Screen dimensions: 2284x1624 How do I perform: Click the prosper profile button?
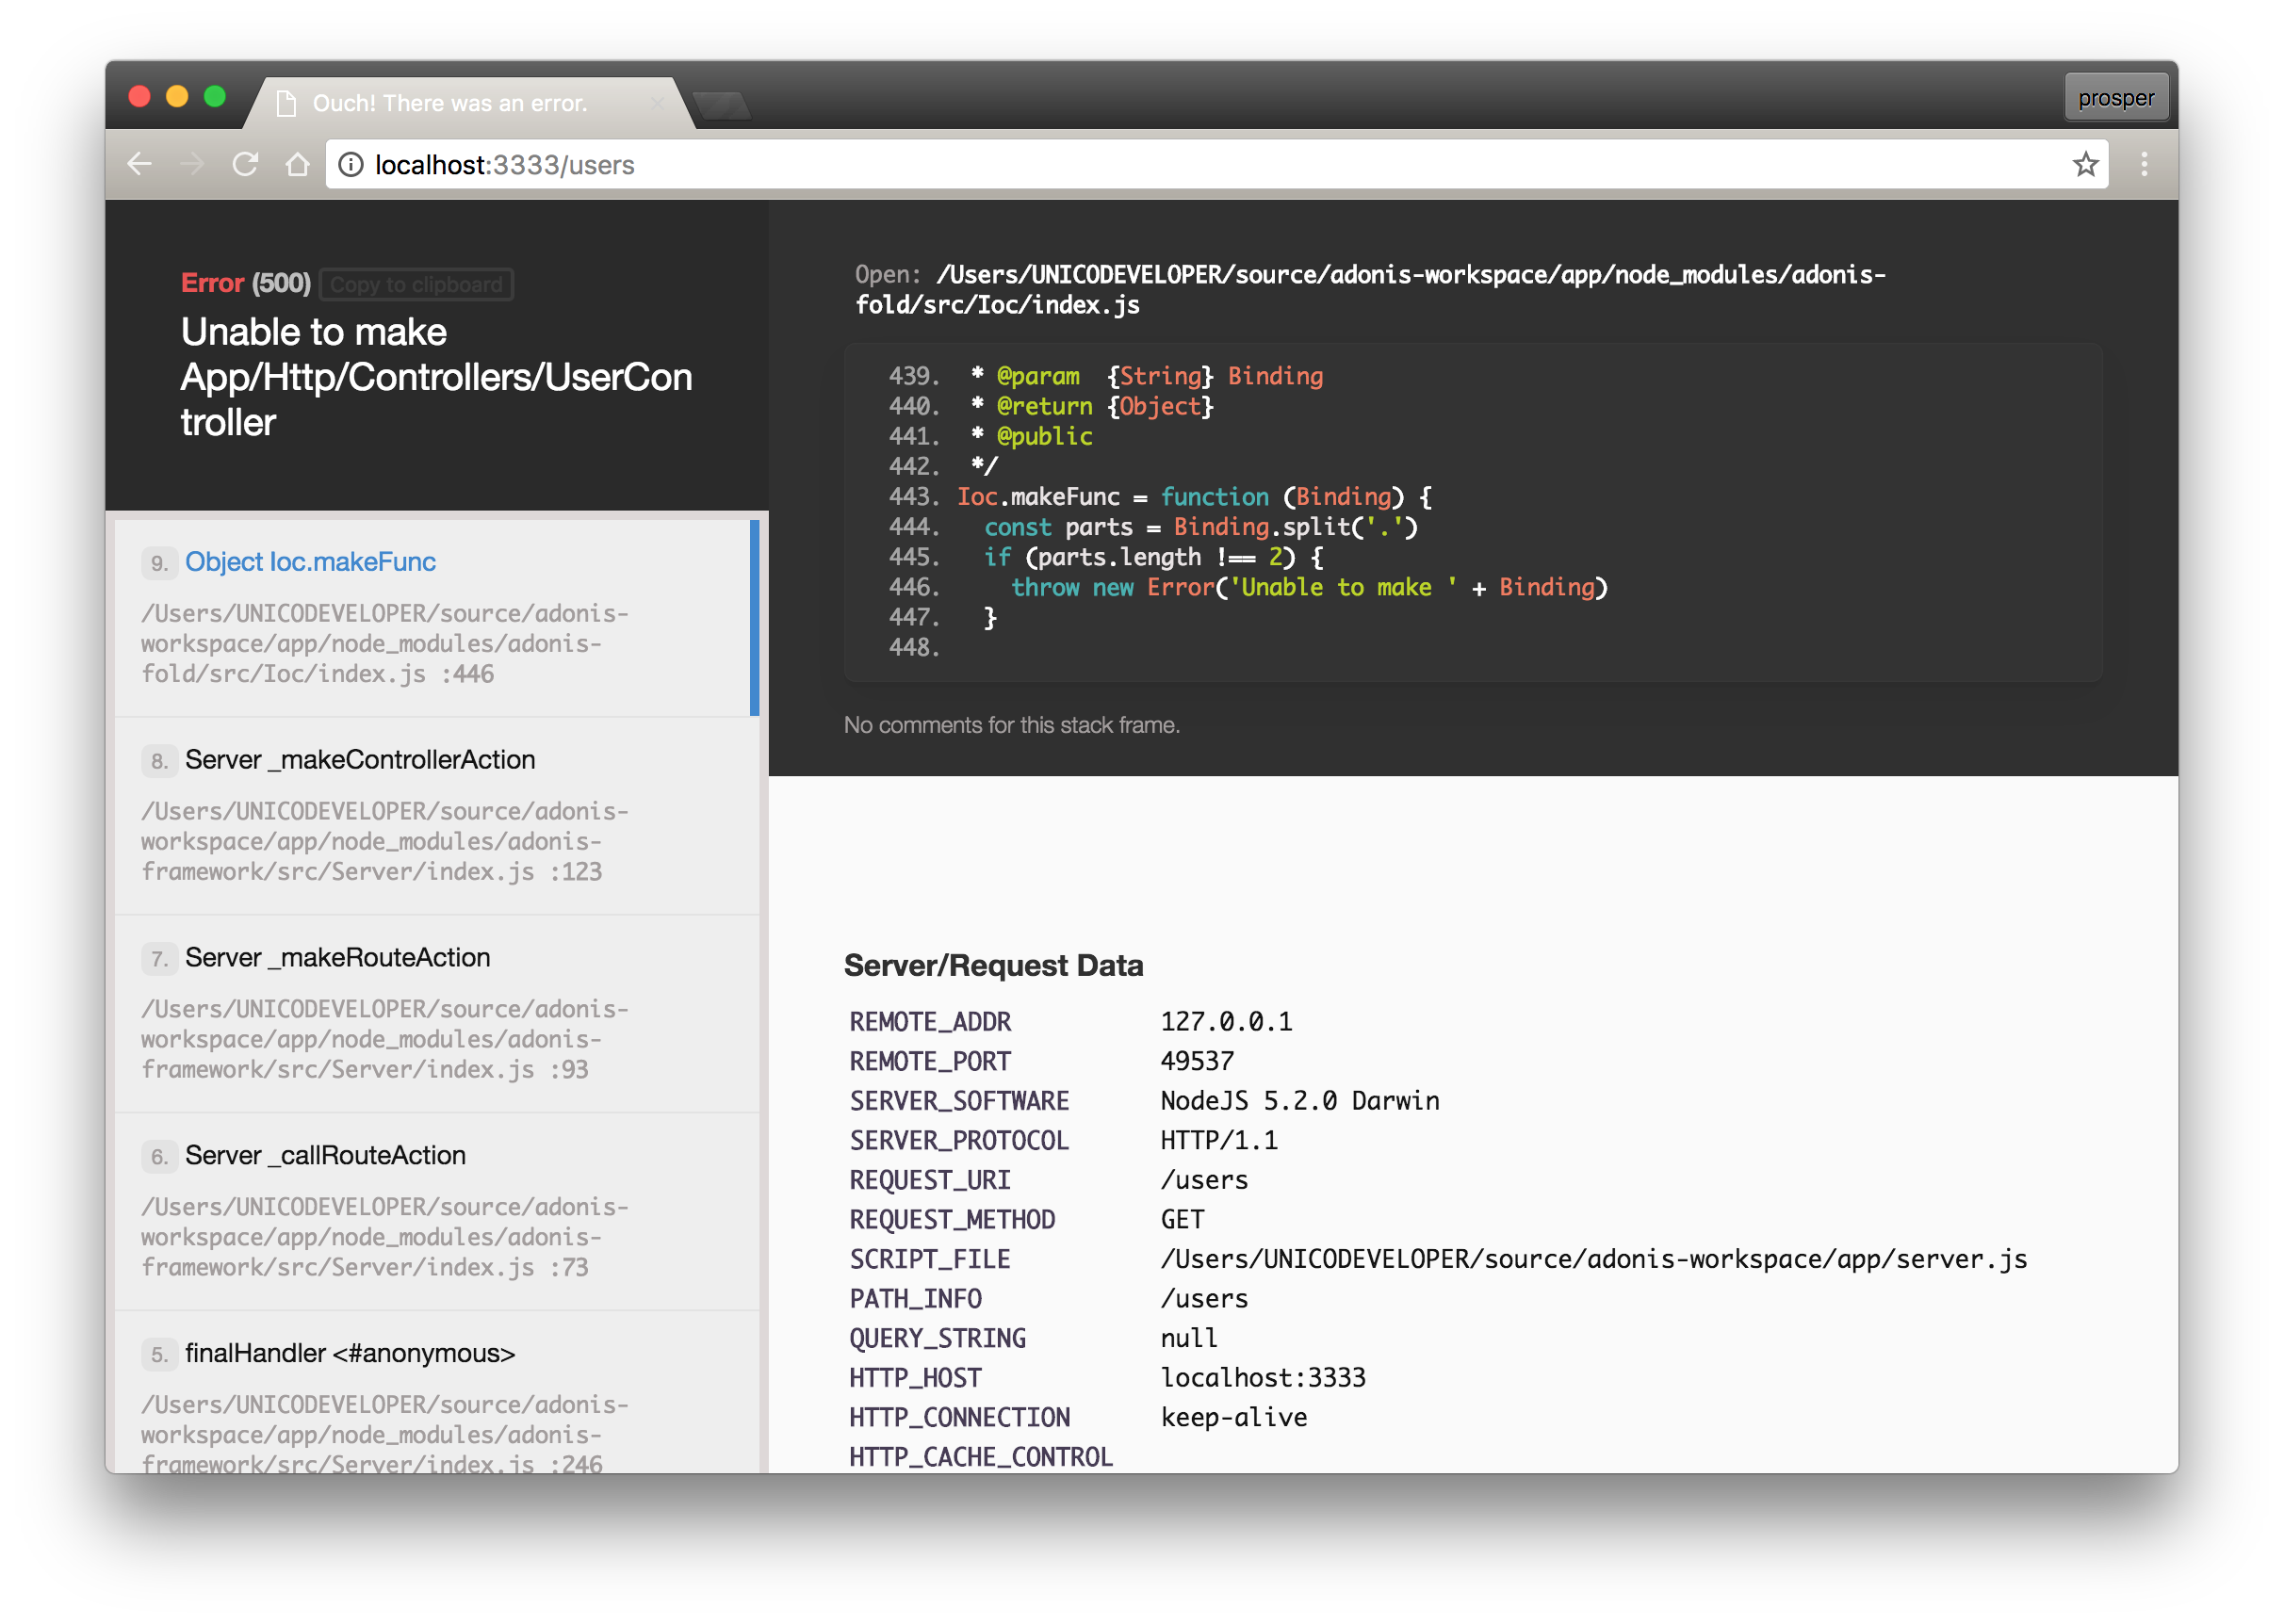[x=2116, y=98]
